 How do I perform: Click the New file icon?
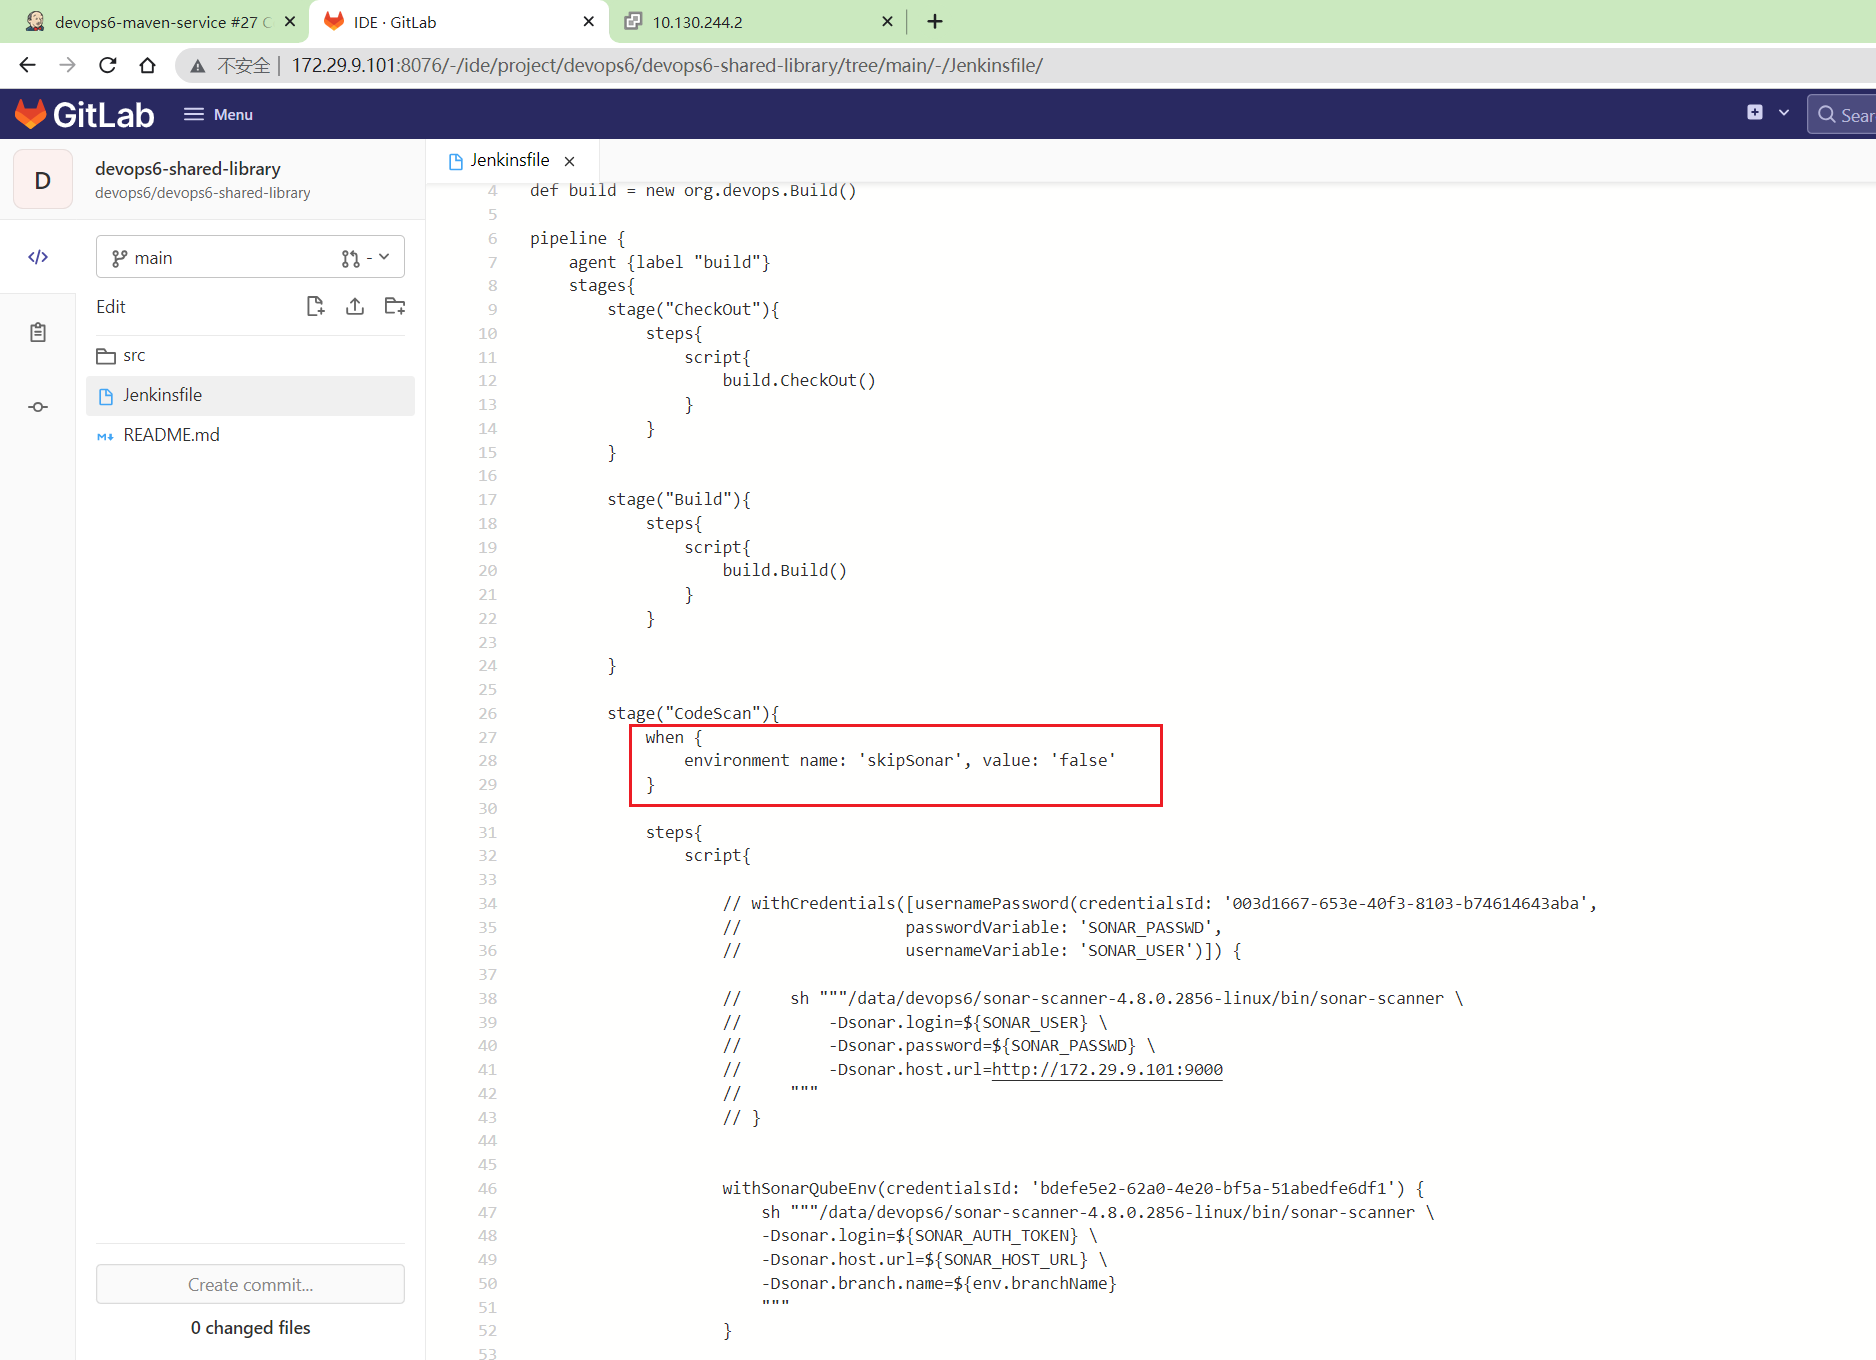click(x=315, y=306)
